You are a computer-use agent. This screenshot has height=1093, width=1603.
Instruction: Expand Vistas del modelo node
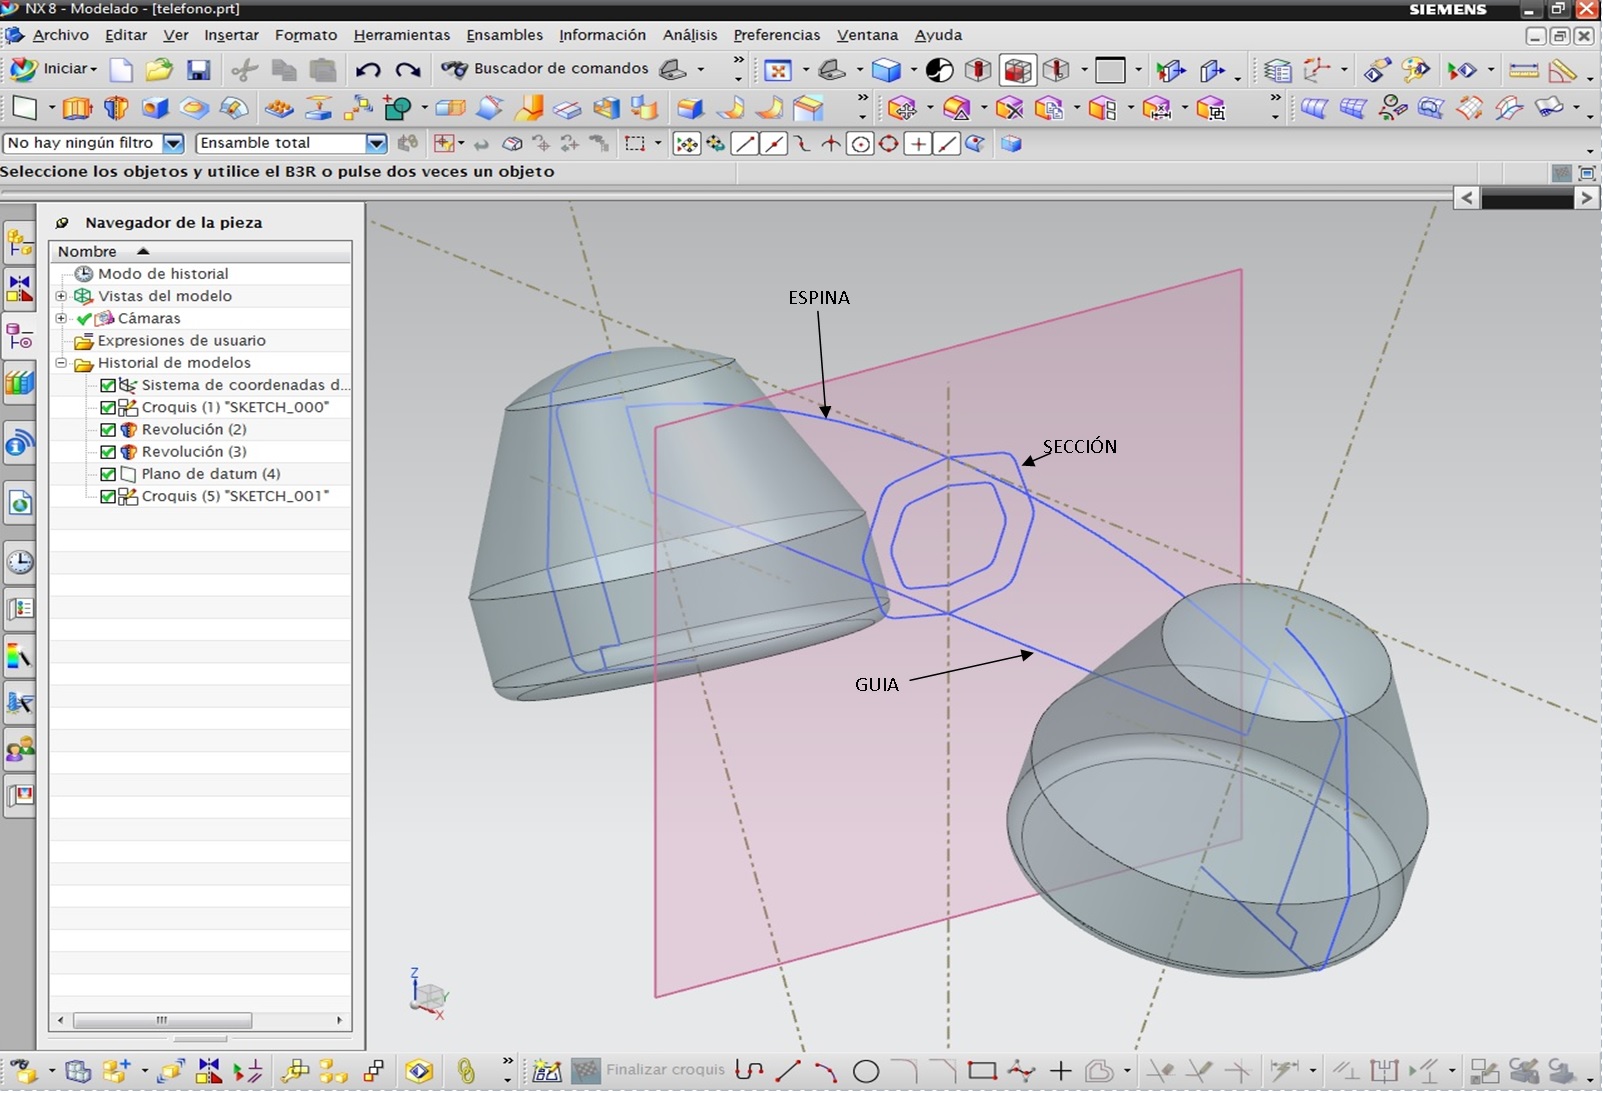[61, 296]
